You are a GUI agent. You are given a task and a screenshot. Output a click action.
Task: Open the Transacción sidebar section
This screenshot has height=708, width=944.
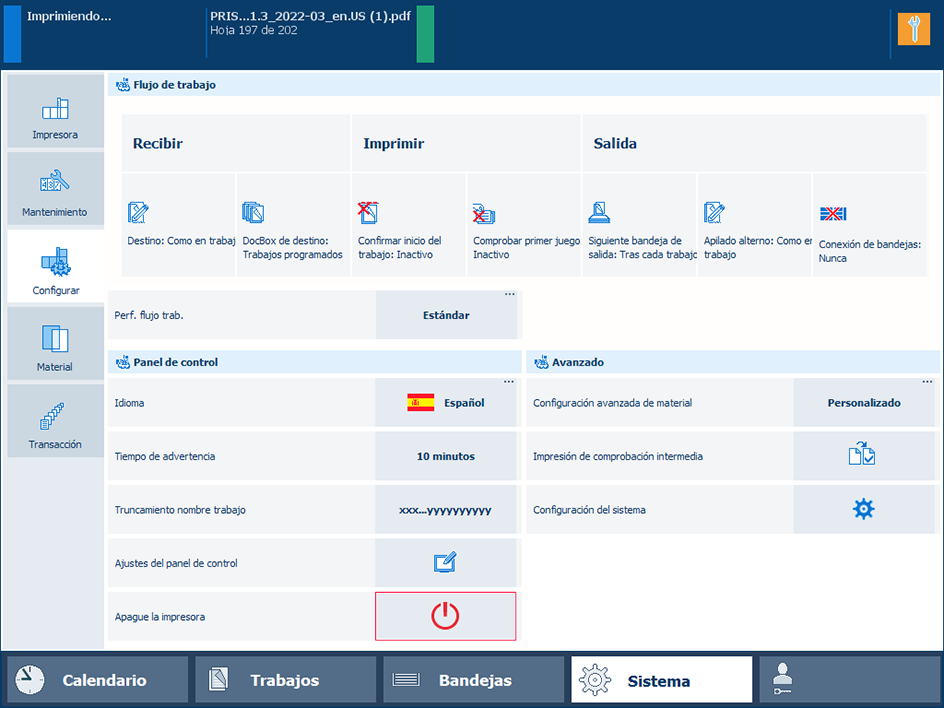pyautogui.click(x=55, y=421)
